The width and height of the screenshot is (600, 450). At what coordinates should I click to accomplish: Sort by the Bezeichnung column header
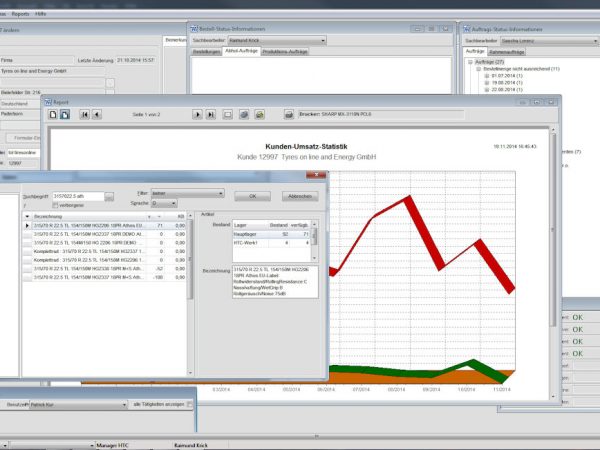89,217
